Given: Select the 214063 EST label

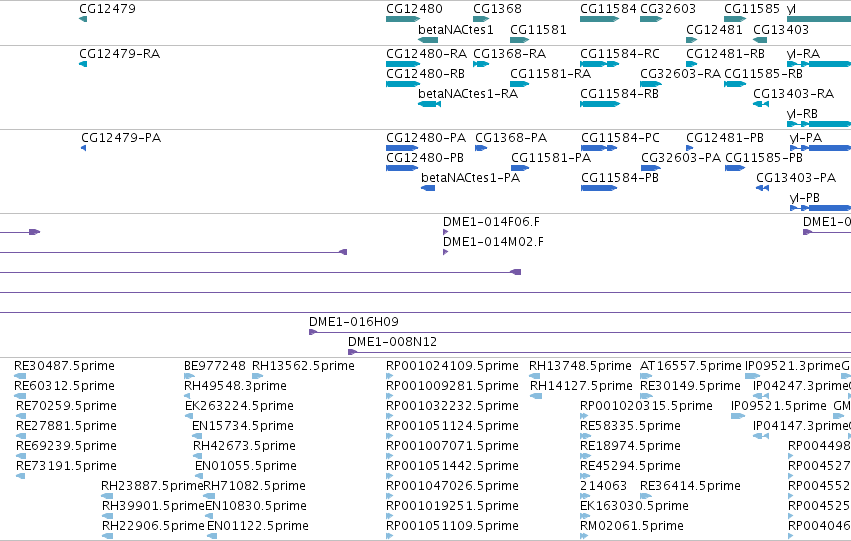Looking at the screenshot, I should pos(603,486).
